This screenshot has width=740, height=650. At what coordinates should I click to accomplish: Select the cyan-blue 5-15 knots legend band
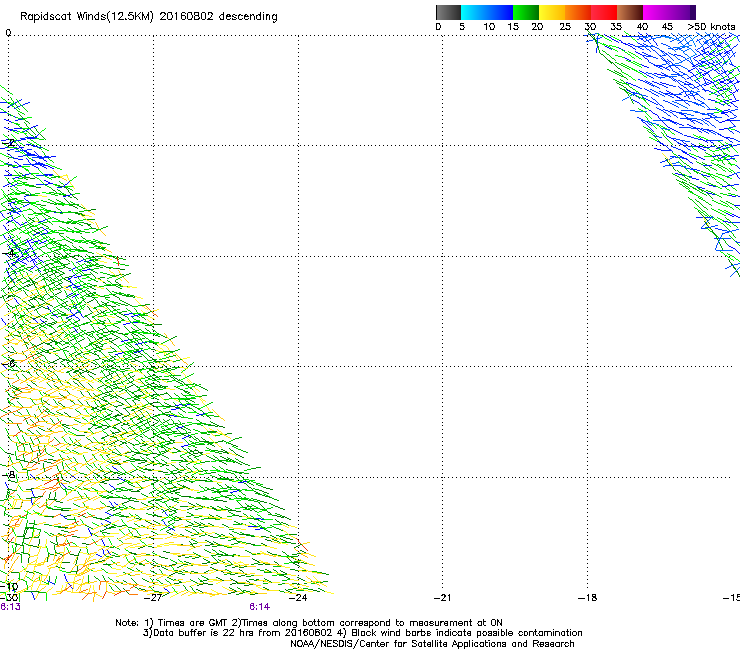pos(487,12)
